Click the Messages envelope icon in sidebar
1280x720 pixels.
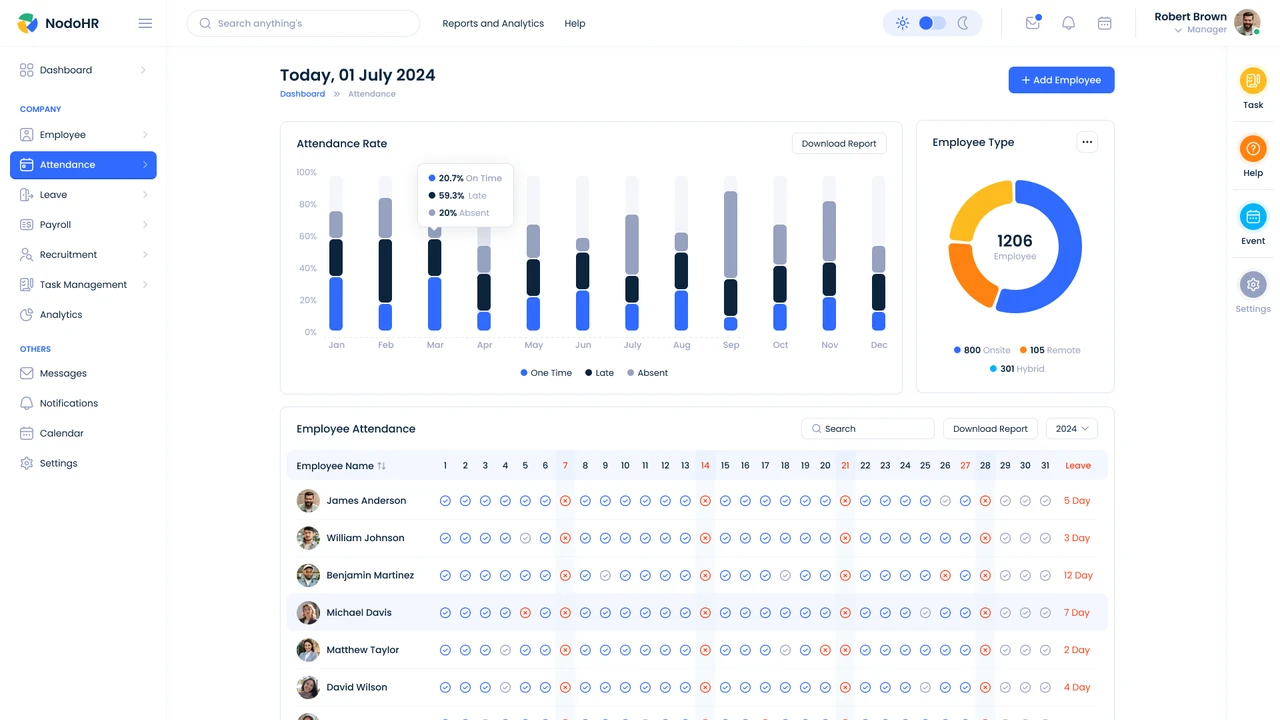tap(27, 373)
